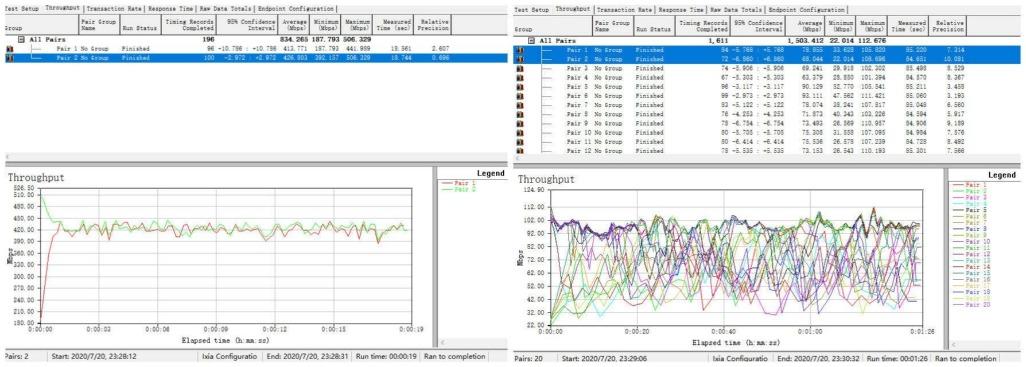Image resolution: width=1026 pixels, height=367 pixels.
Task: Click horizontal scrollbar under right results table
Action: pyautogui.click(x=767, y=158)
